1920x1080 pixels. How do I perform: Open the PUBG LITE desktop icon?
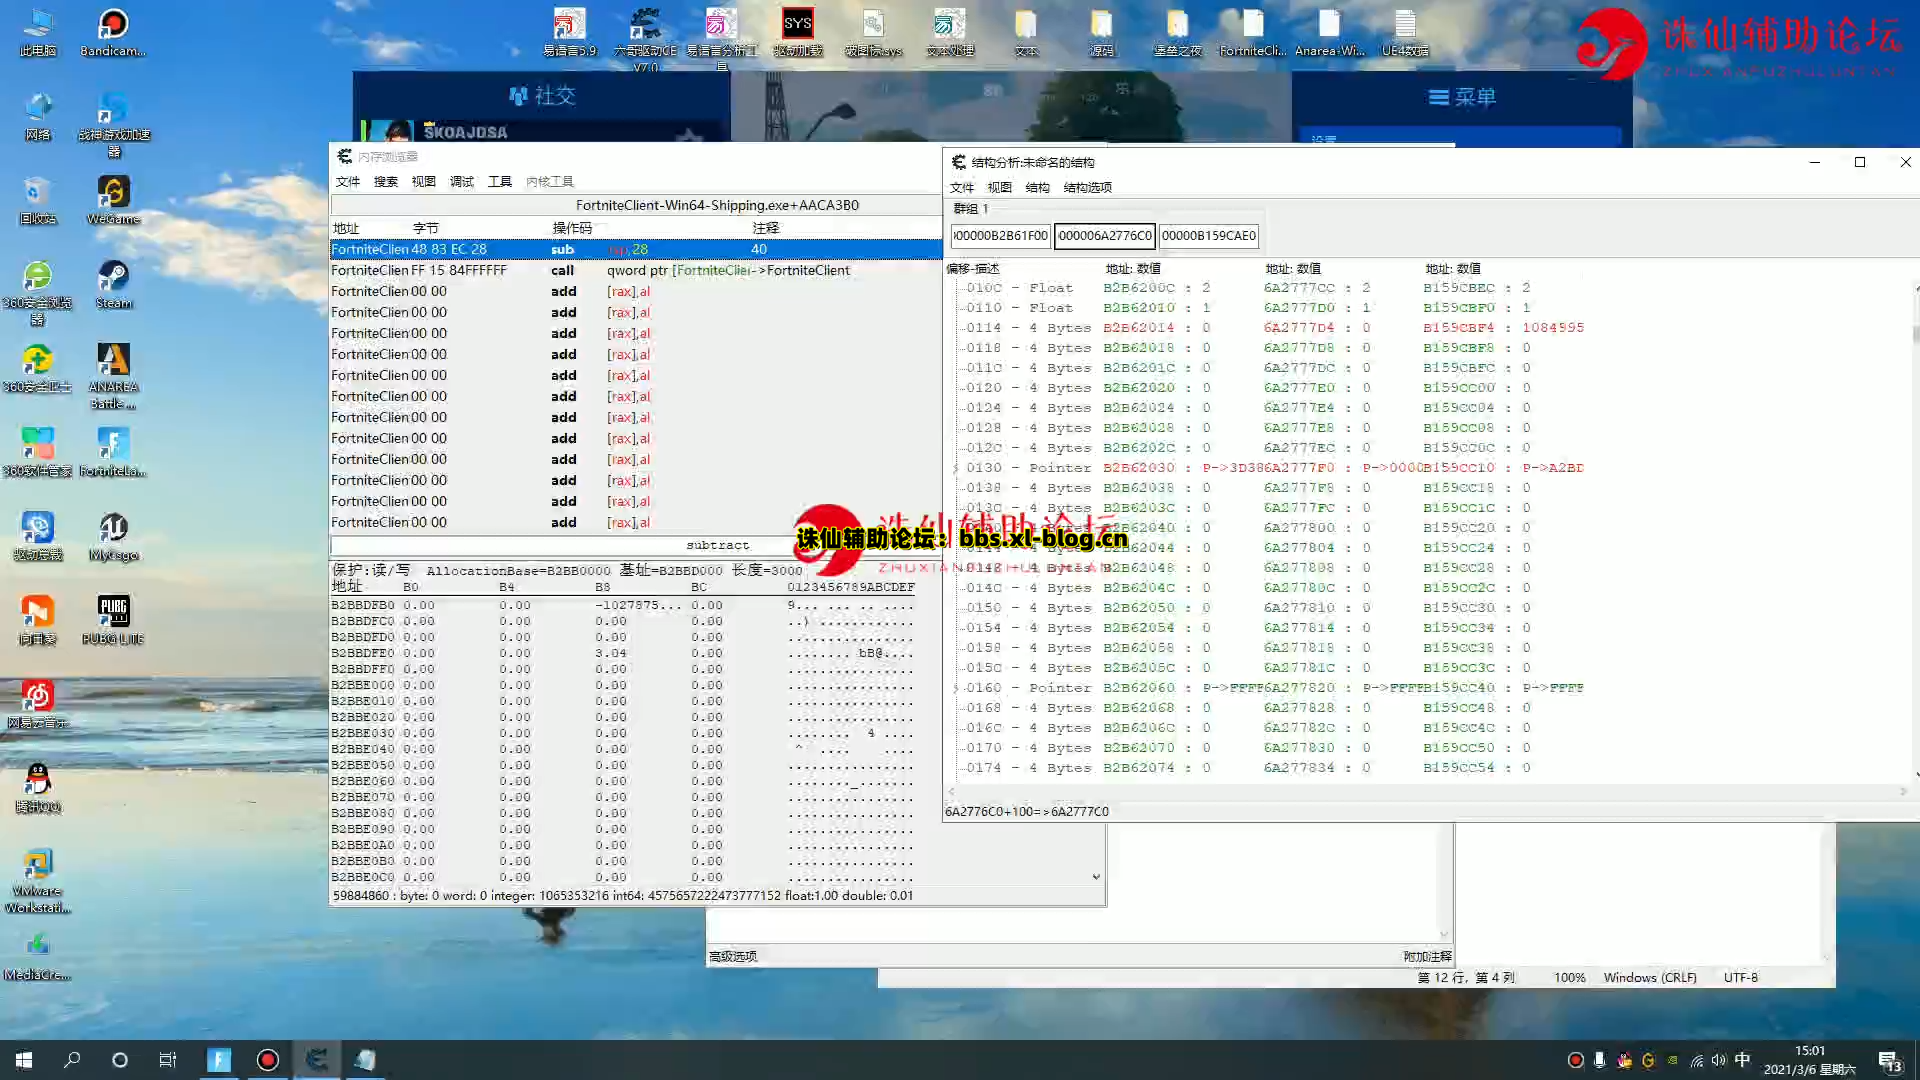click(x=113, y=620)
